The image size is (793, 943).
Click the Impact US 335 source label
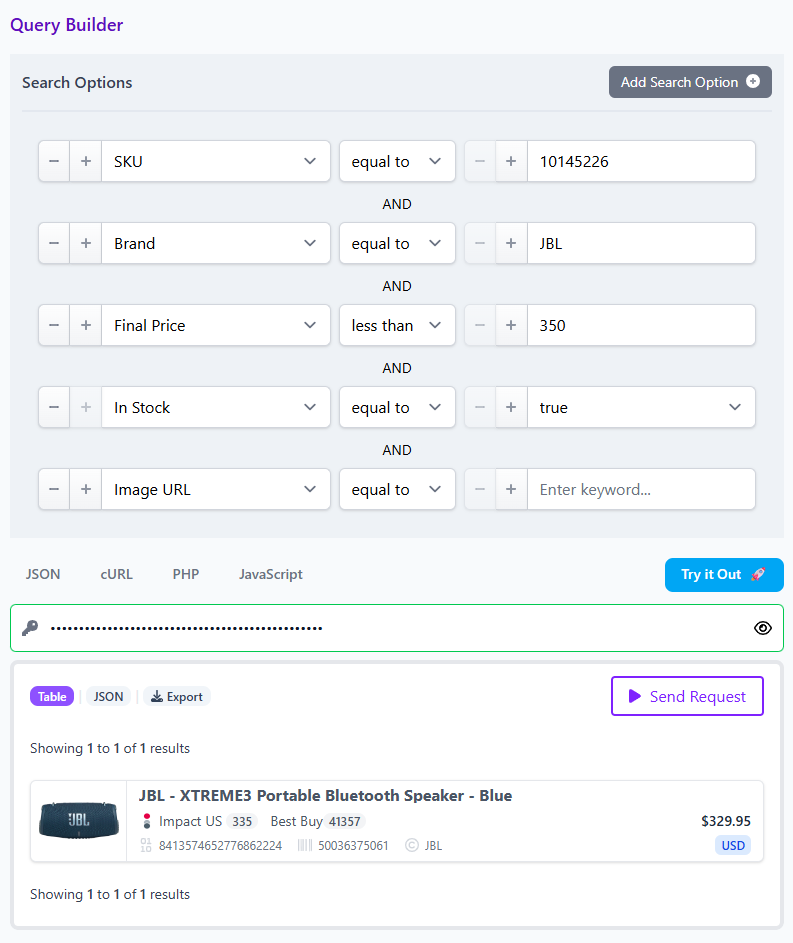click(199, 822)
